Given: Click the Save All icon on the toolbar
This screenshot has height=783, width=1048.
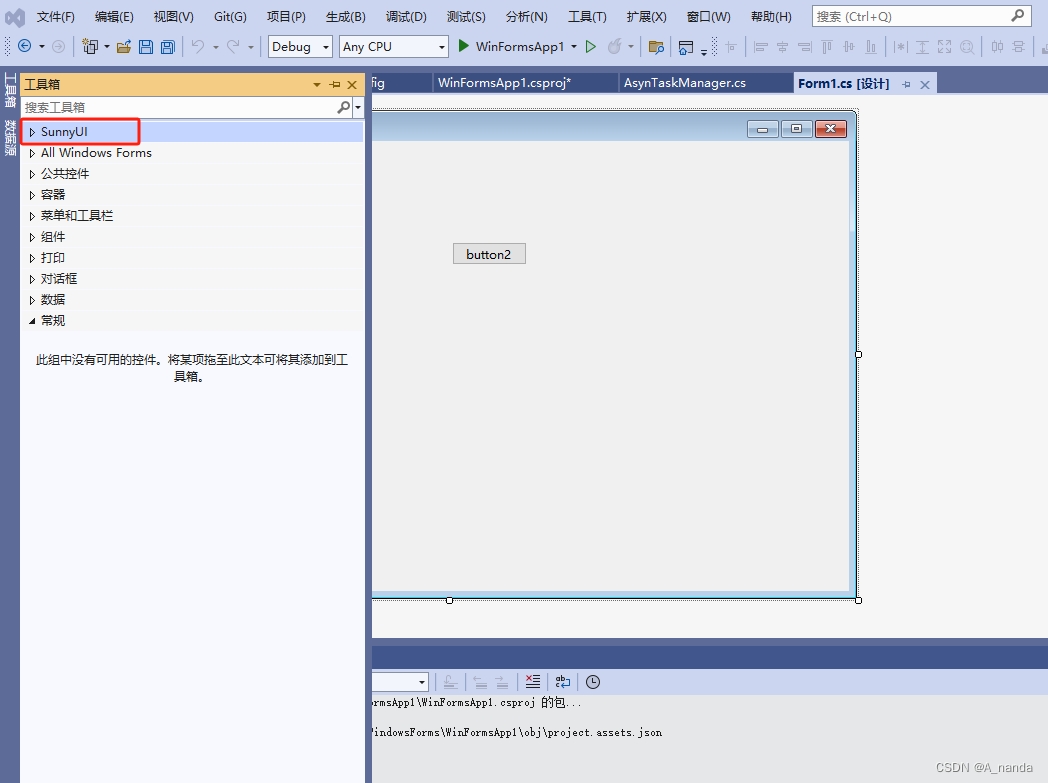Looking at the screenshot, I should tap(167, 46).
